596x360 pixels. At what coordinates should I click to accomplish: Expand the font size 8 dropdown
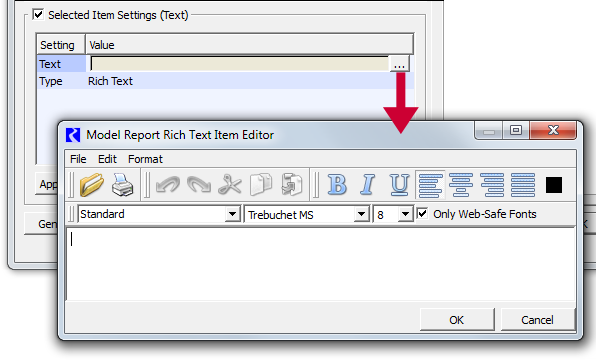(x=405, y=214)
